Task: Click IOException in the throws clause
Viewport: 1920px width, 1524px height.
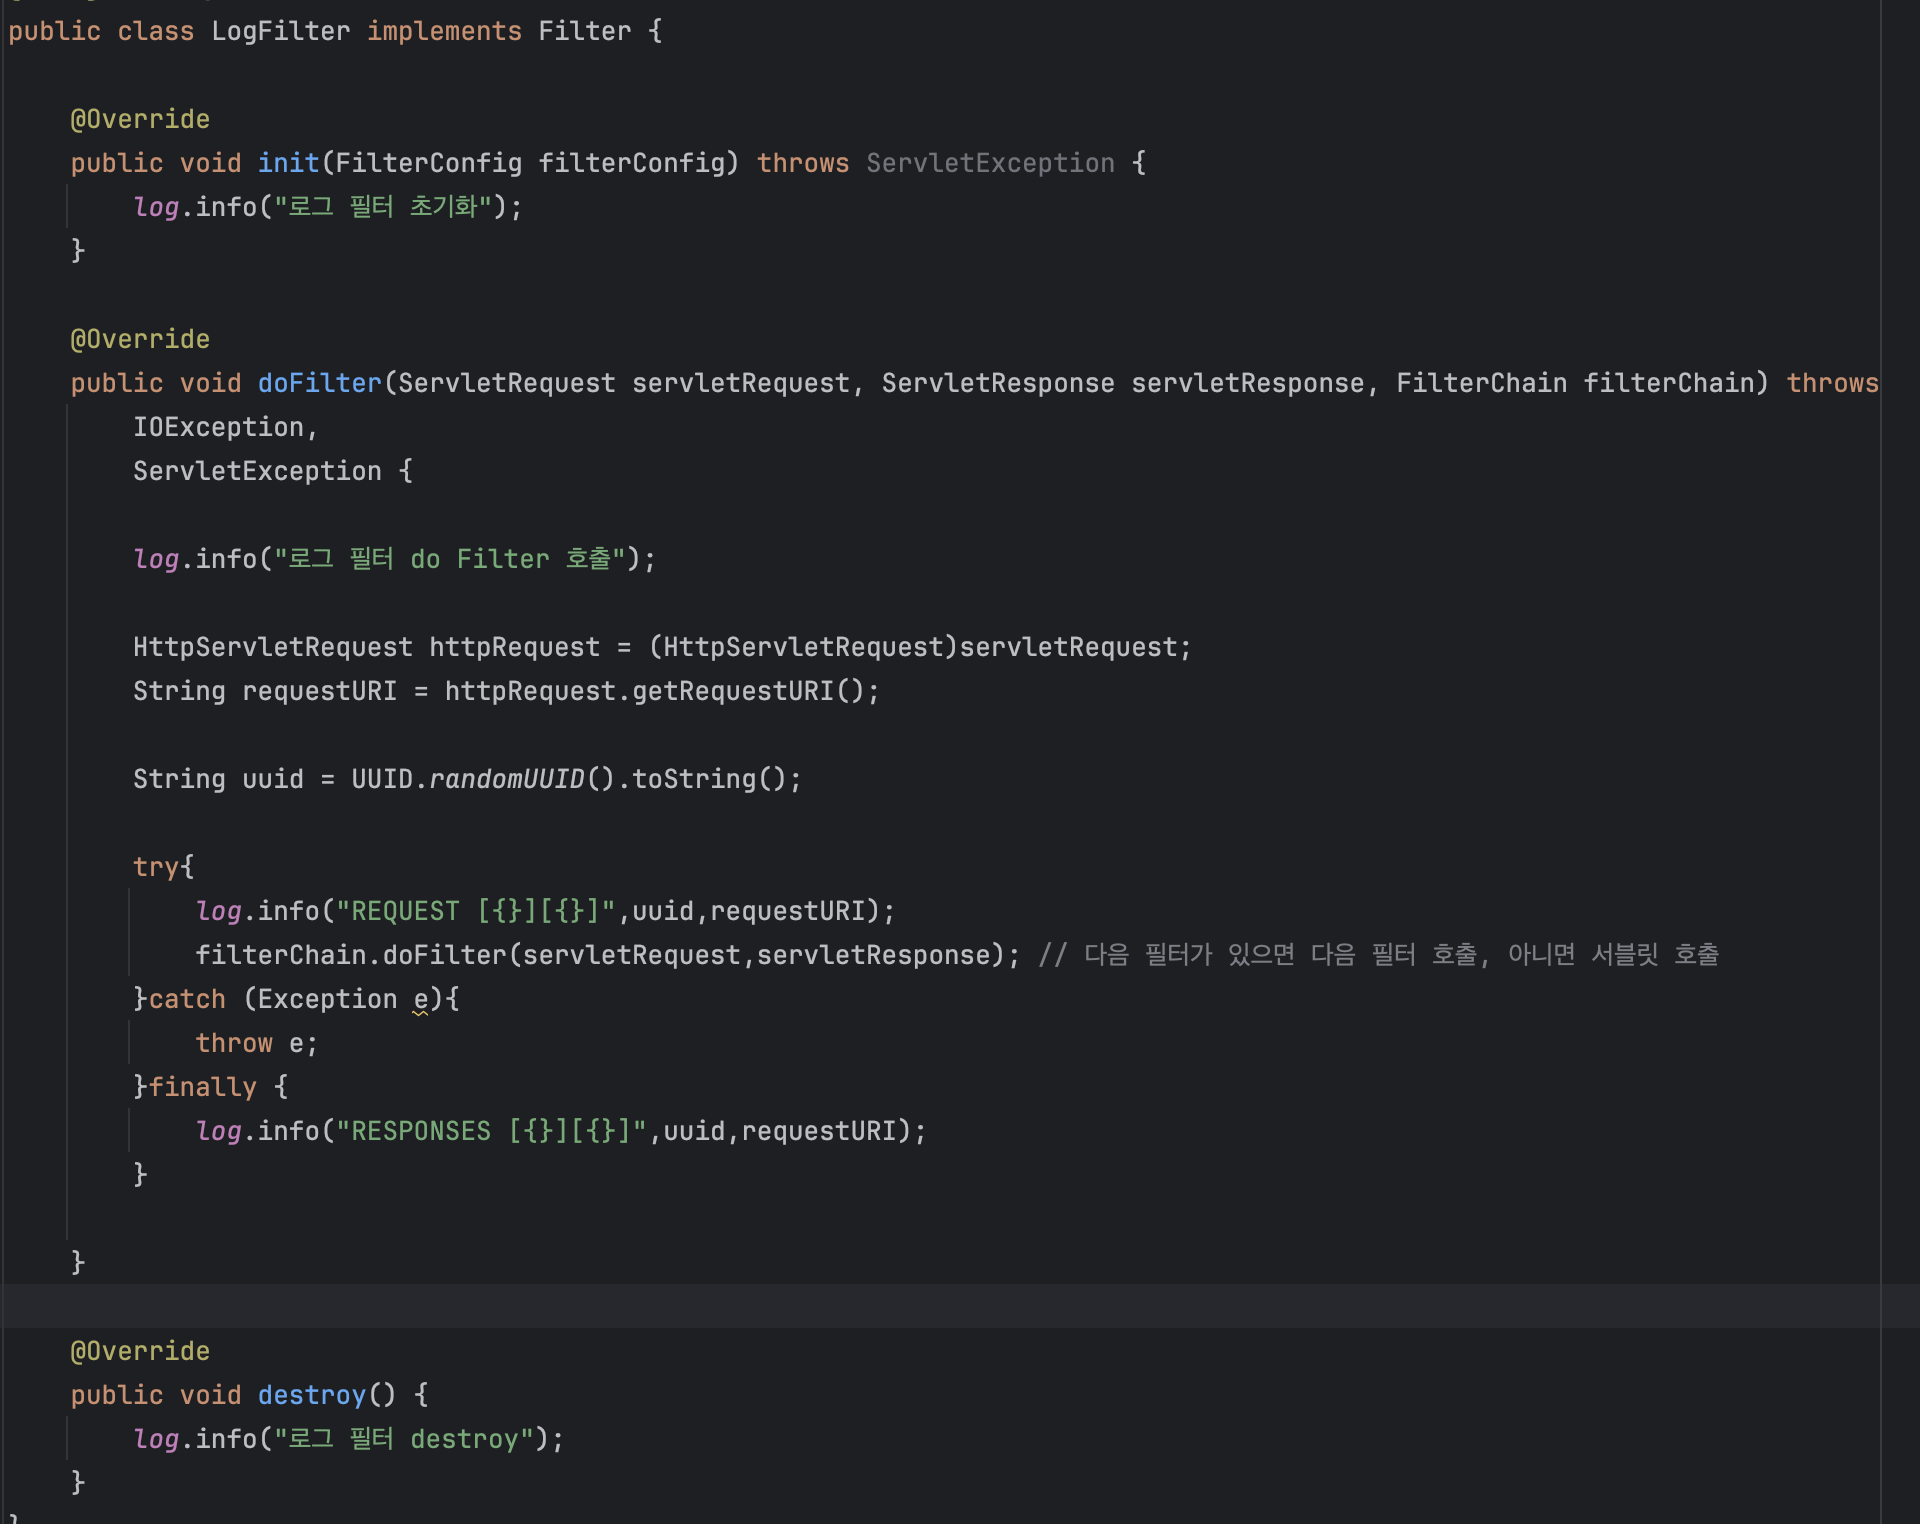Action: [x=218, y=427]
